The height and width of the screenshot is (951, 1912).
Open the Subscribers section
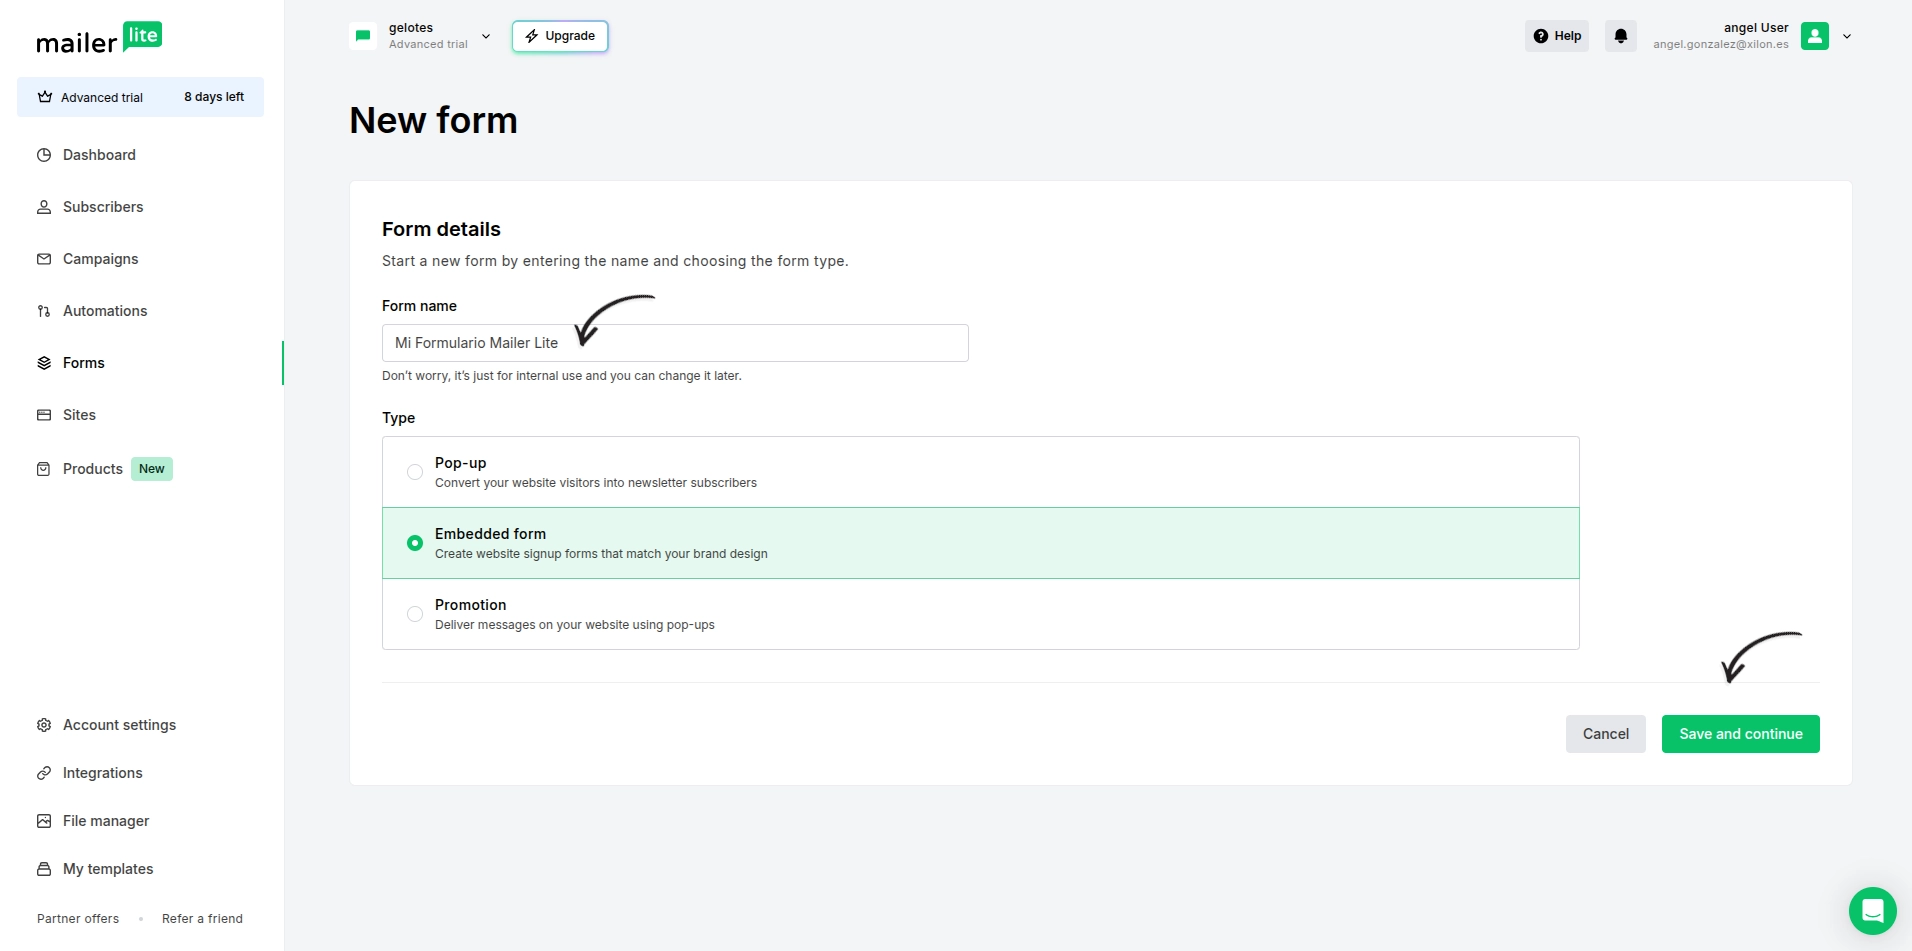[x=102, y=207]
